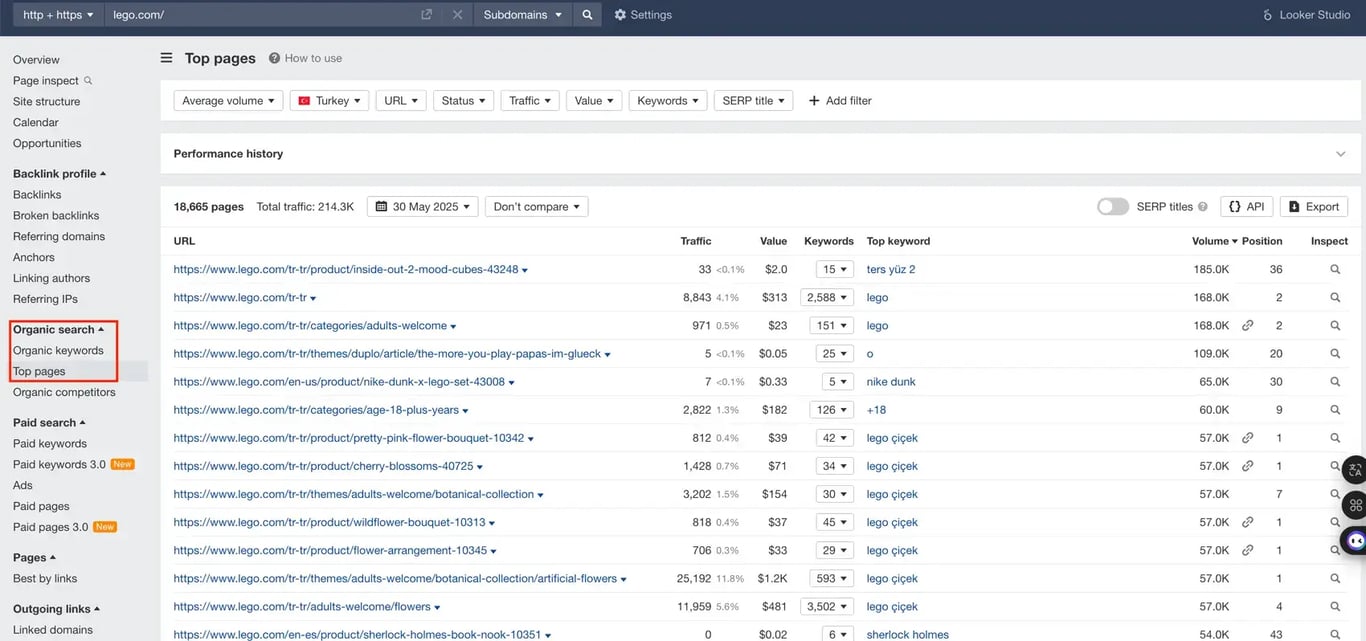Viewport: 1366px width, 641px height.
Task: Open the Don't compare dropdown
Action: 536,206
